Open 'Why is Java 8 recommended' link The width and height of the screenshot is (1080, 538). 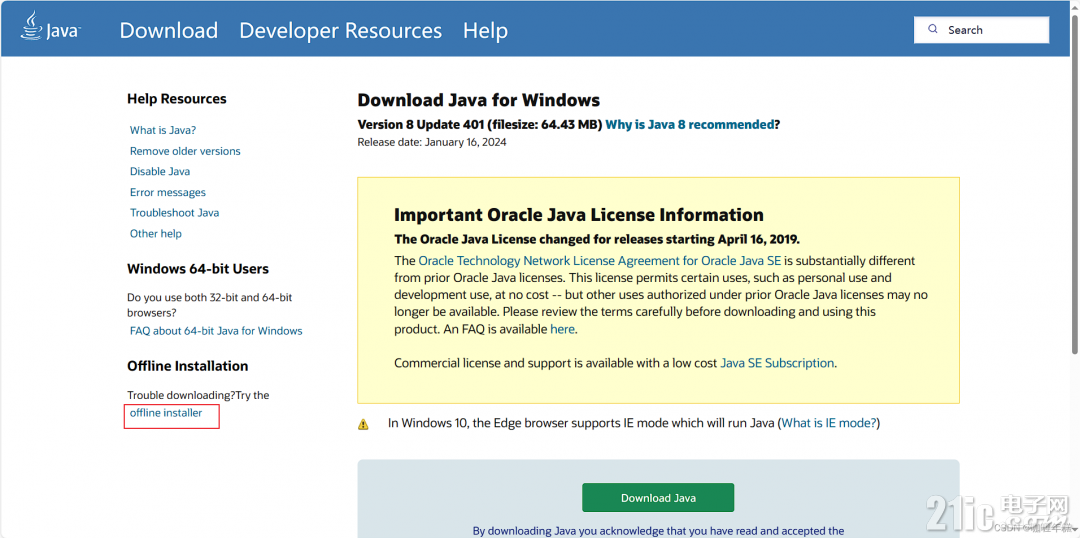(x=689, y=125)
